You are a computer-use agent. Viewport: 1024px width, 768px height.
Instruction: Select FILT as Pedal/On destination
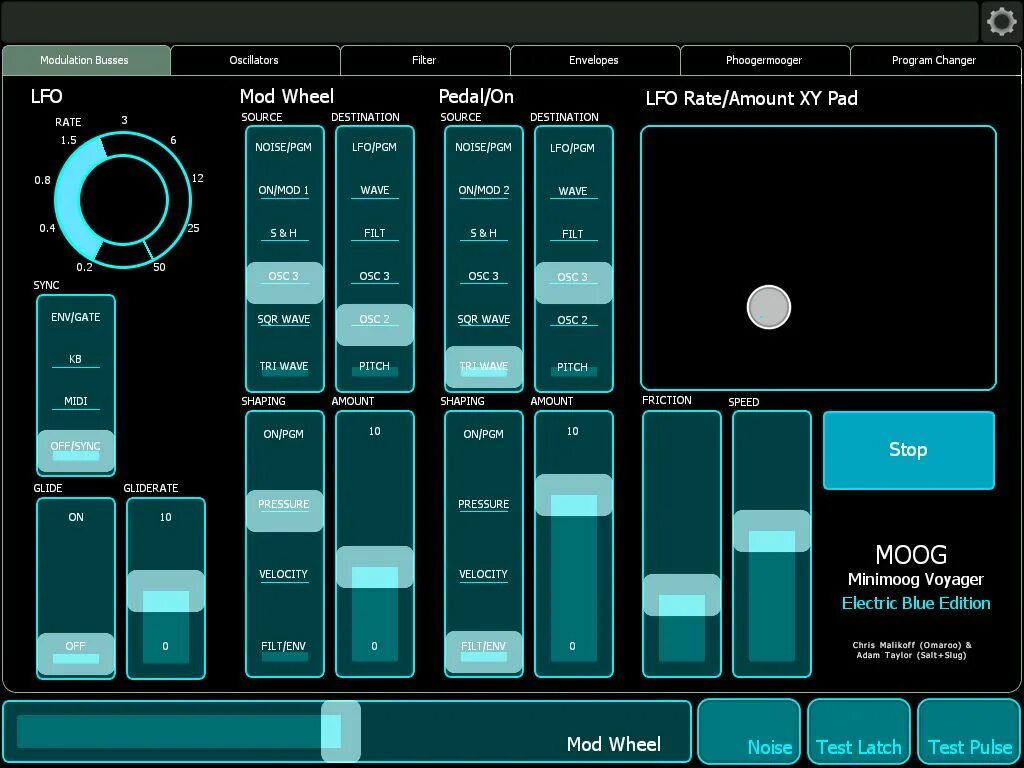tap(573, 234)
